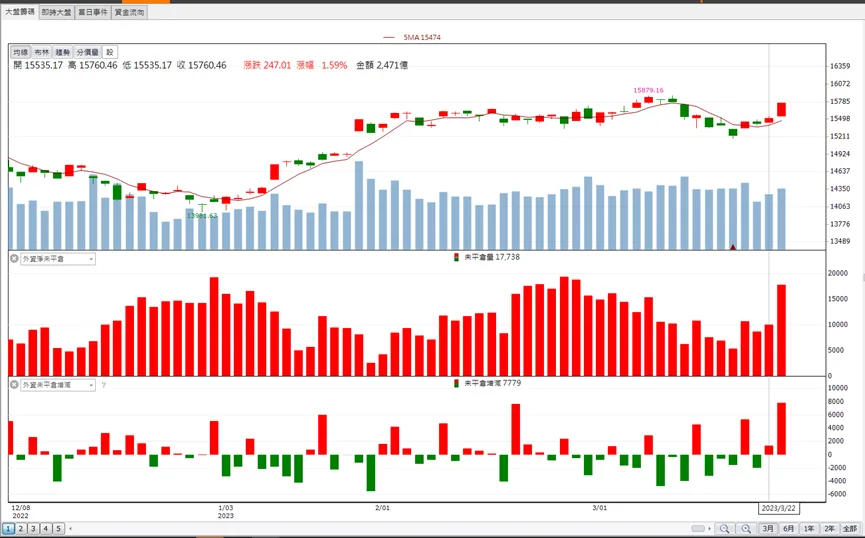The image size is (865, 538).
Task: Click the 金額 2,471億 turnover value
Action: pyautogui.click(x=382, y=65)
